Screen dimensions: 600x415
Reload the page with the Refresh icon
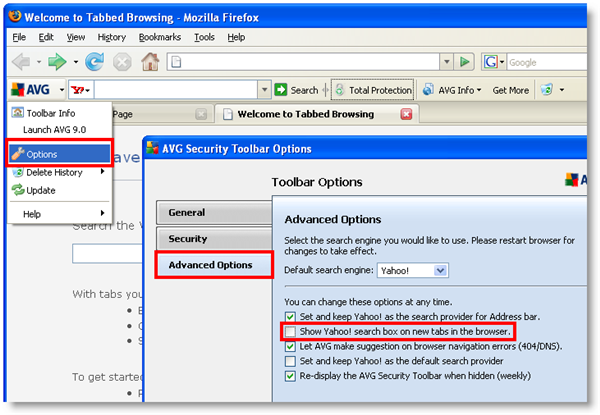(94, 62)
